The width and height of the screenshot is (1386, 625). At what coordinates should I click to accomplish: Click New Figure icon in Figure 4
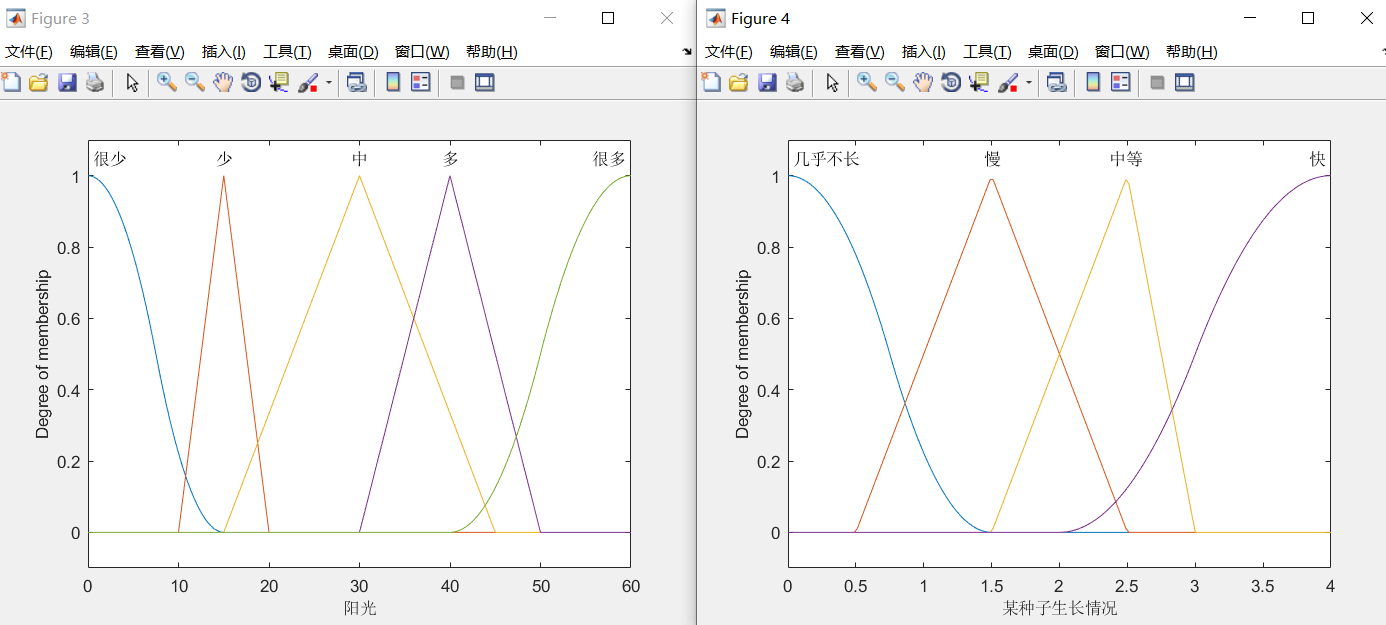(711, 83)
